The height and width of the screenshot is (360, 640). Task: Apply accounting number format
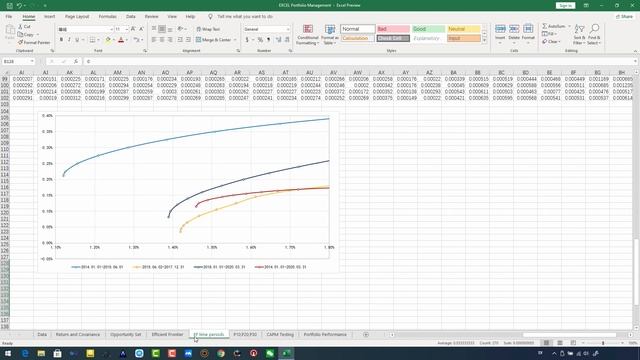pos(247,40)
